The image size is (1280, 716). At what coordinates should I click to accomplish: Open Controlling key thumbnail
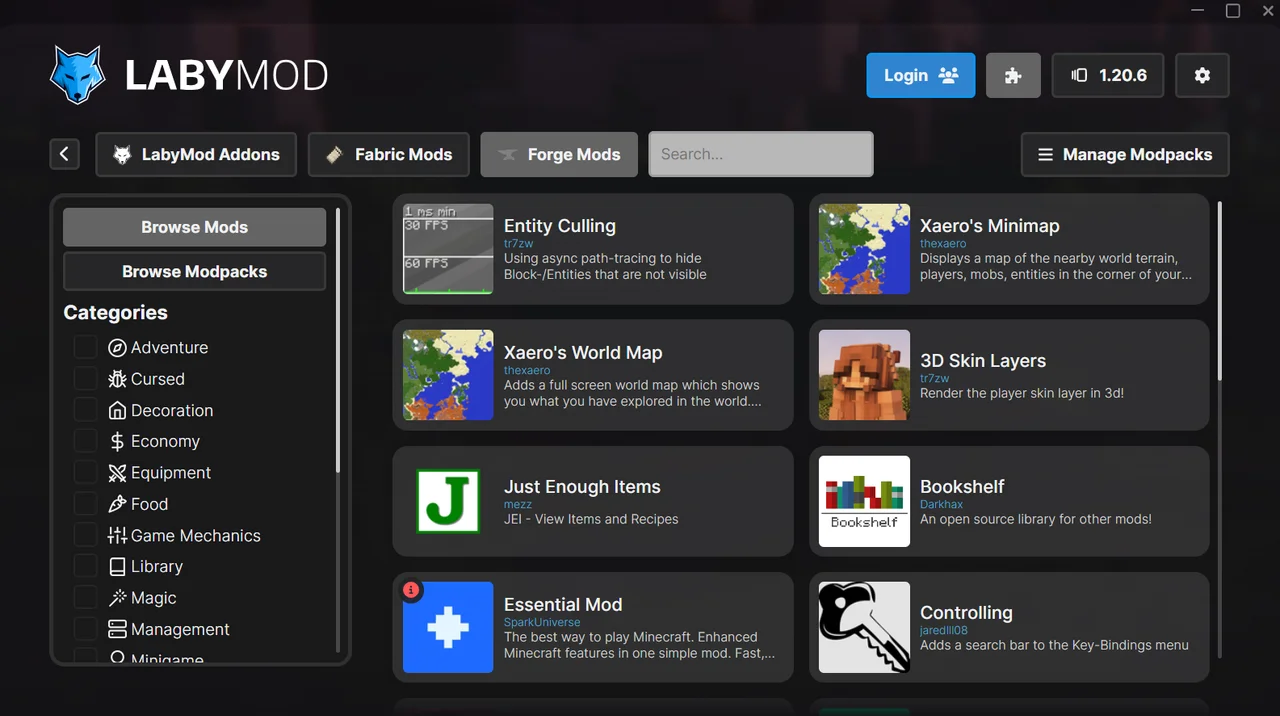point(864,627)
